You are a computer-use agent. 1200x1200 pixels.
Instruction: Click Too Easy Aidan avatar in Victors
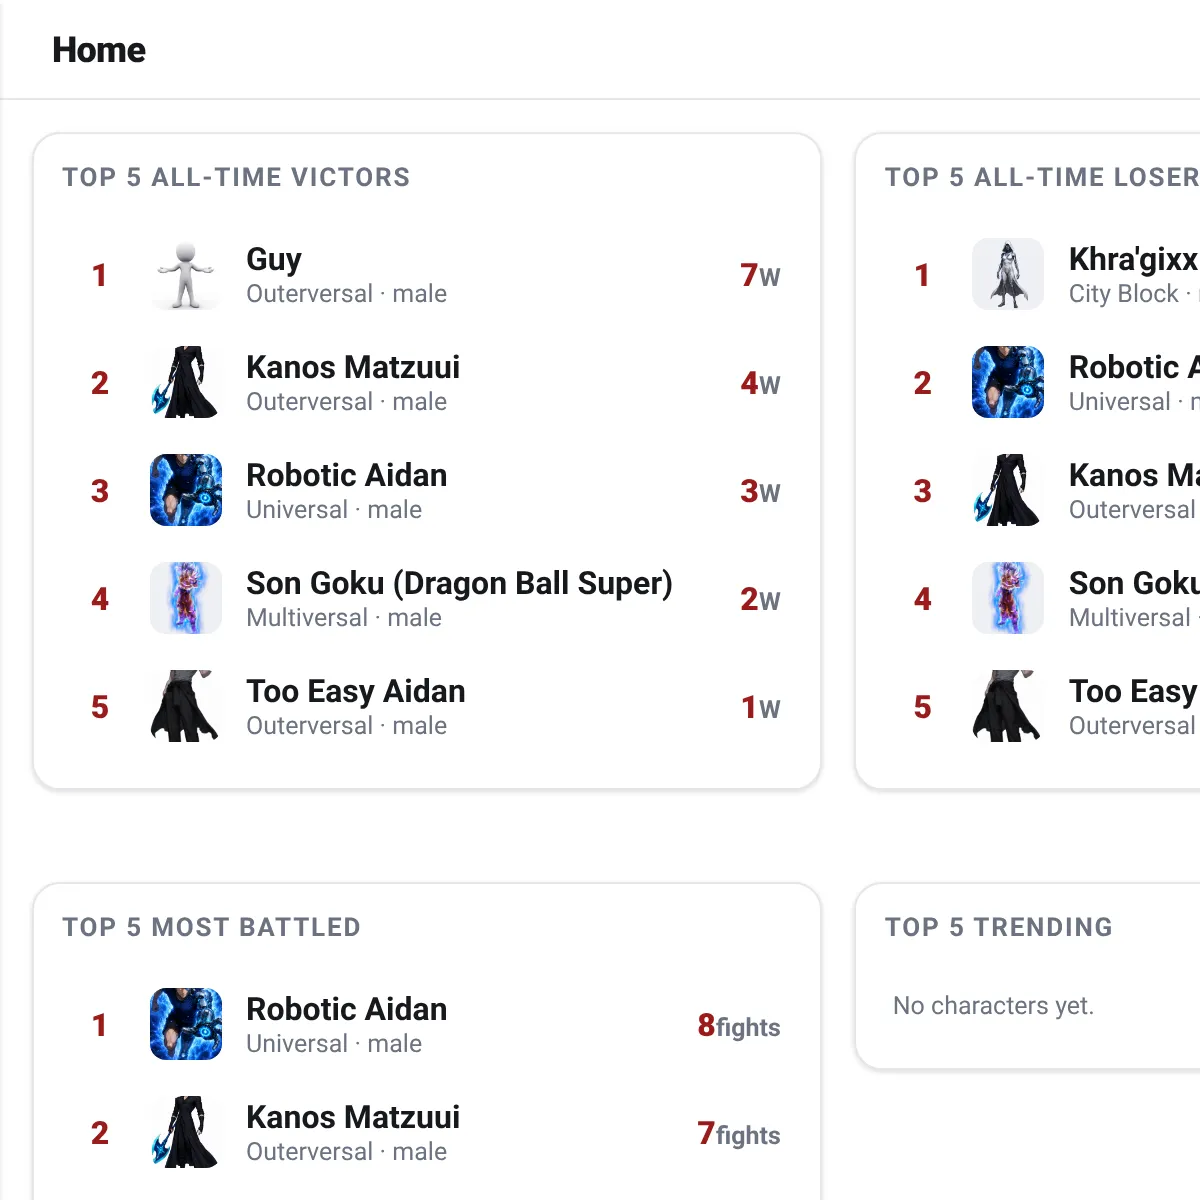[x=186, y=706]
